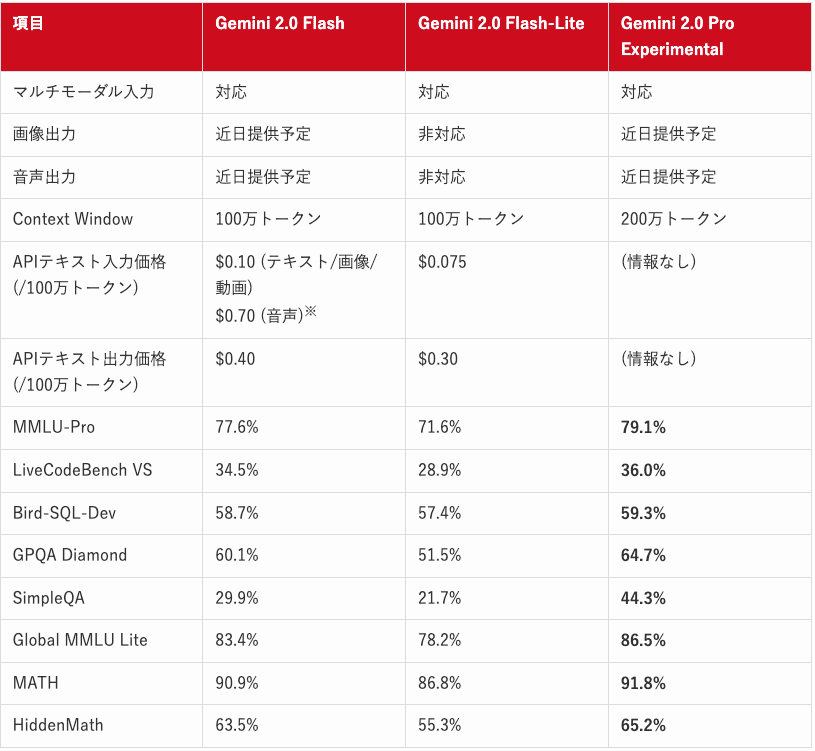
Task: Select the Context Window row label
Action: click(x=73, y=219)
